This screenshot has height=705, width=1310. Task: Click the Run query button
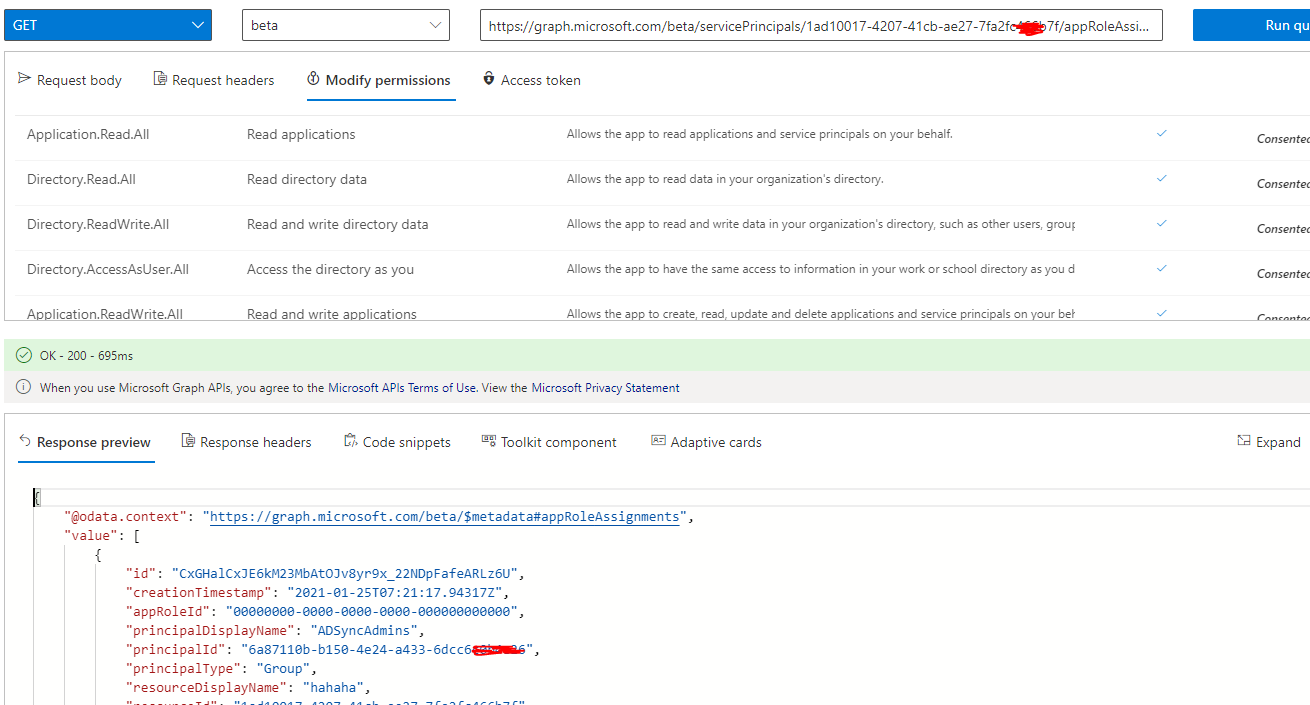click(x=1252, y=25)
